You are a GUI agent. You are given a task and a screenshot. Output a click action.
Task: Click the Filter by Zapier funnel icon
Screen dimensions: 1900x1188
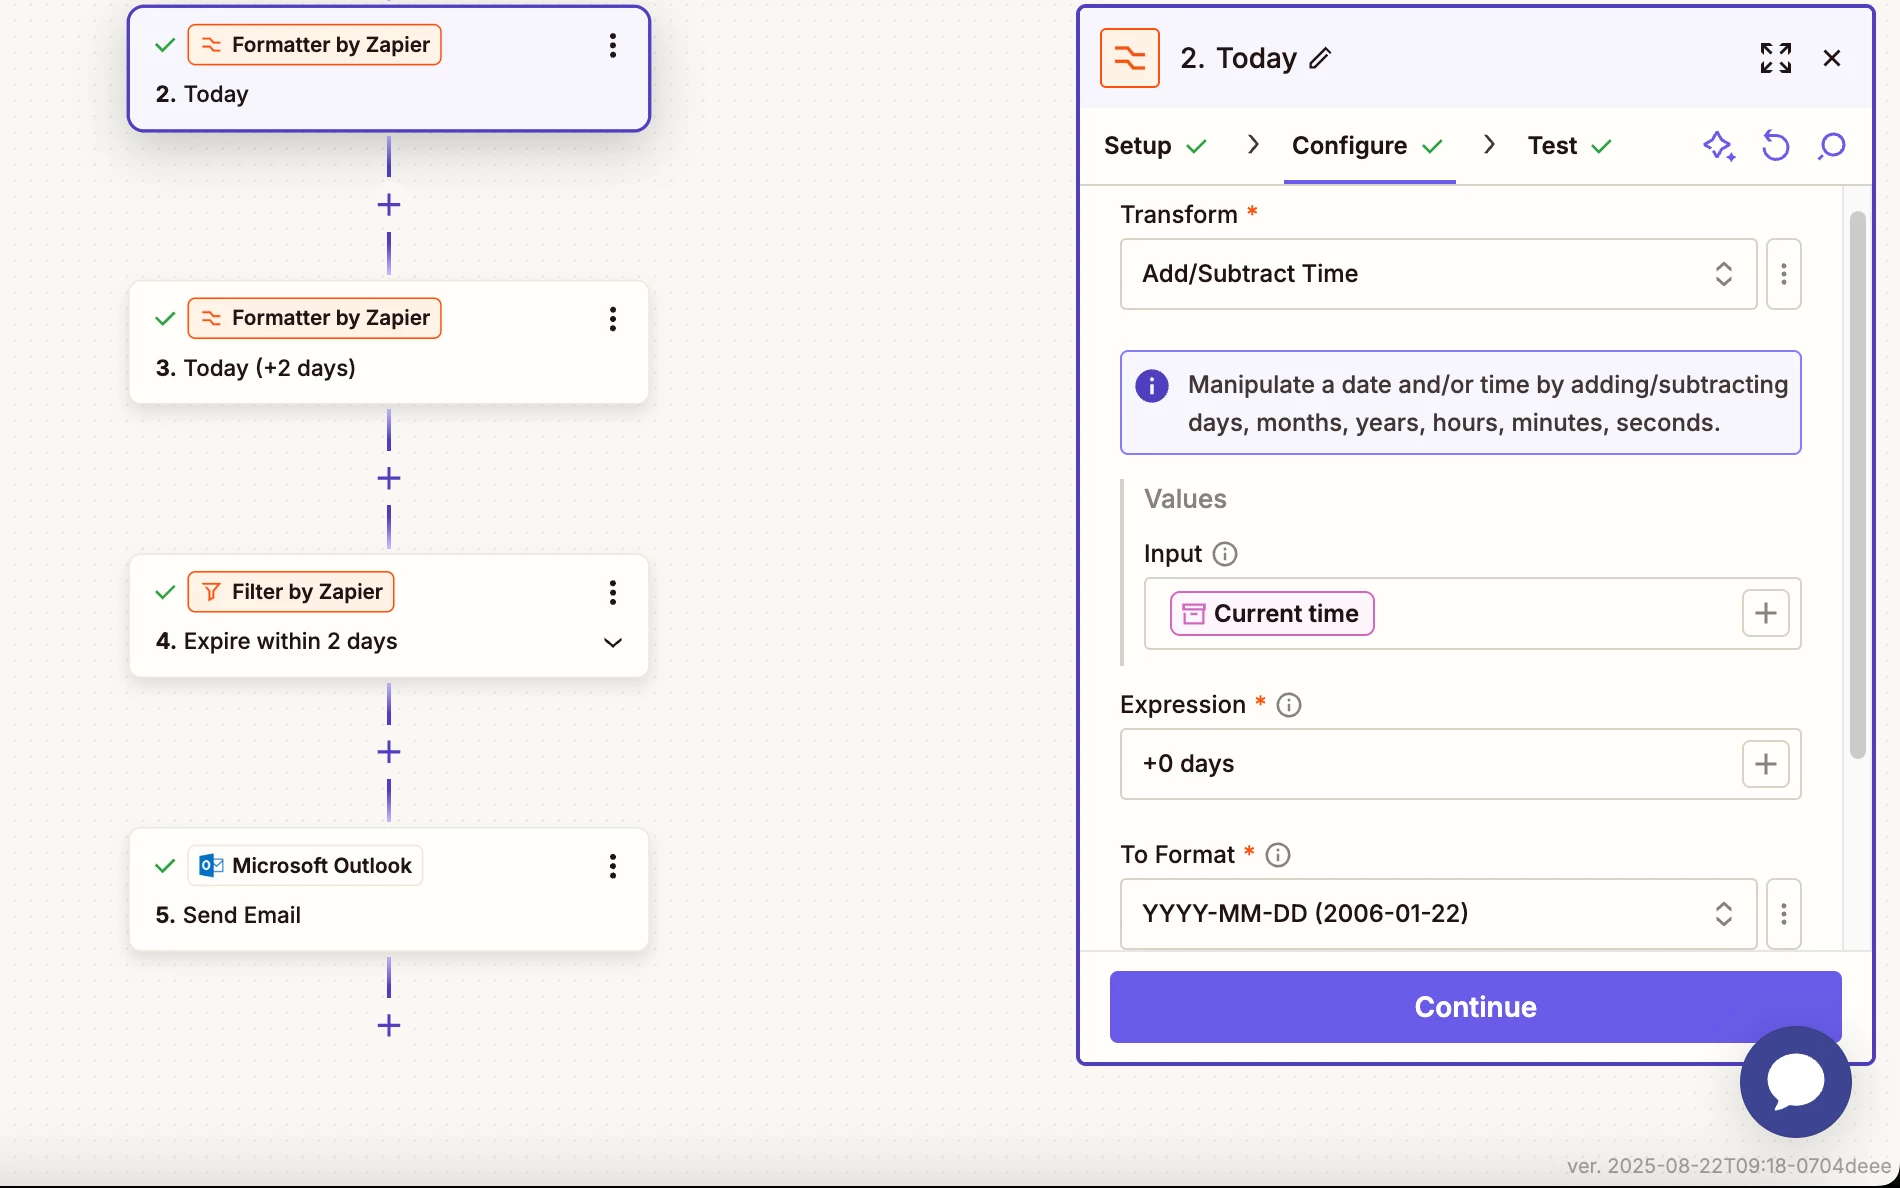[x=211, y=592]
